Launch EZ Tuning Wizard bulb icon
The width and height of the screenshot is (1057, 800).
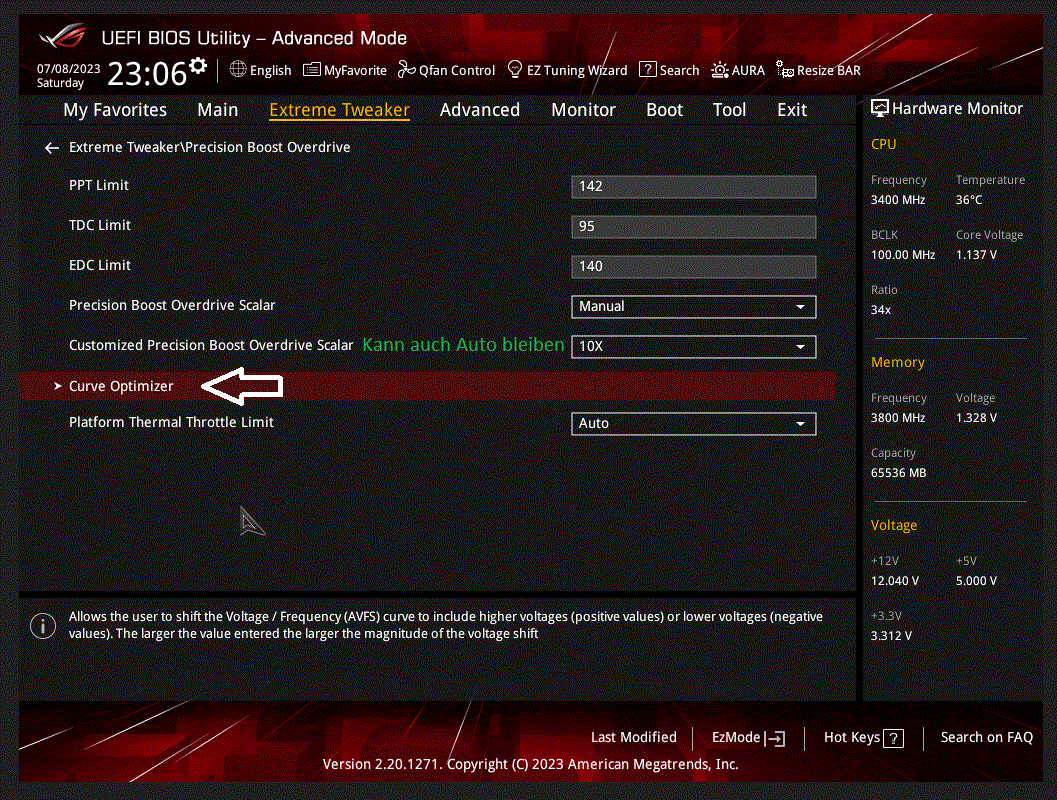(x=515, y=69)
